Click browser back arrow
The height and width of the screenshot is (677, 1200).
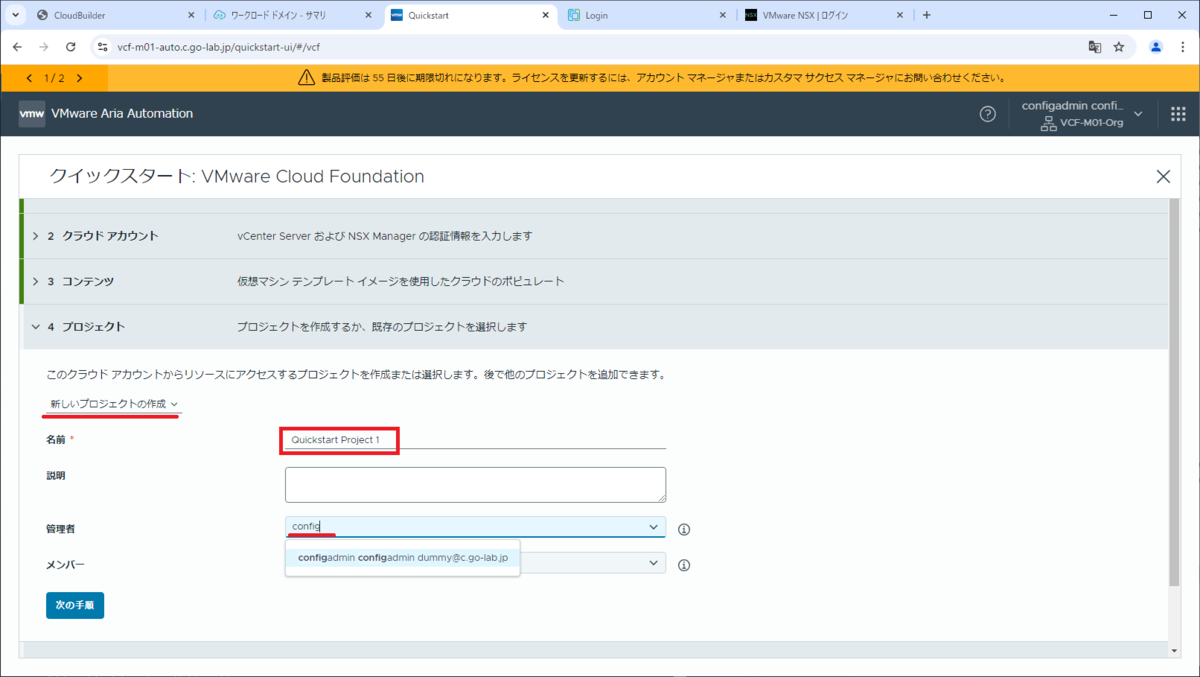pos(17,47)
